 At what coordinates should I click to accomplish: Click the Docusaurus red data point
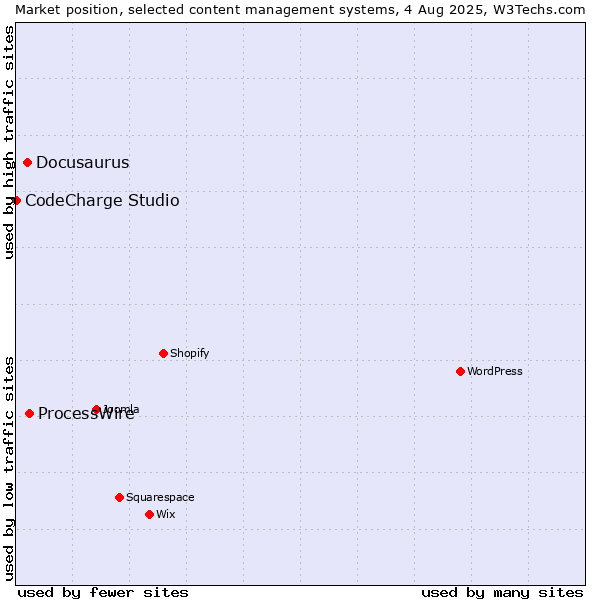pyautogui.click(x=28, y=163)
